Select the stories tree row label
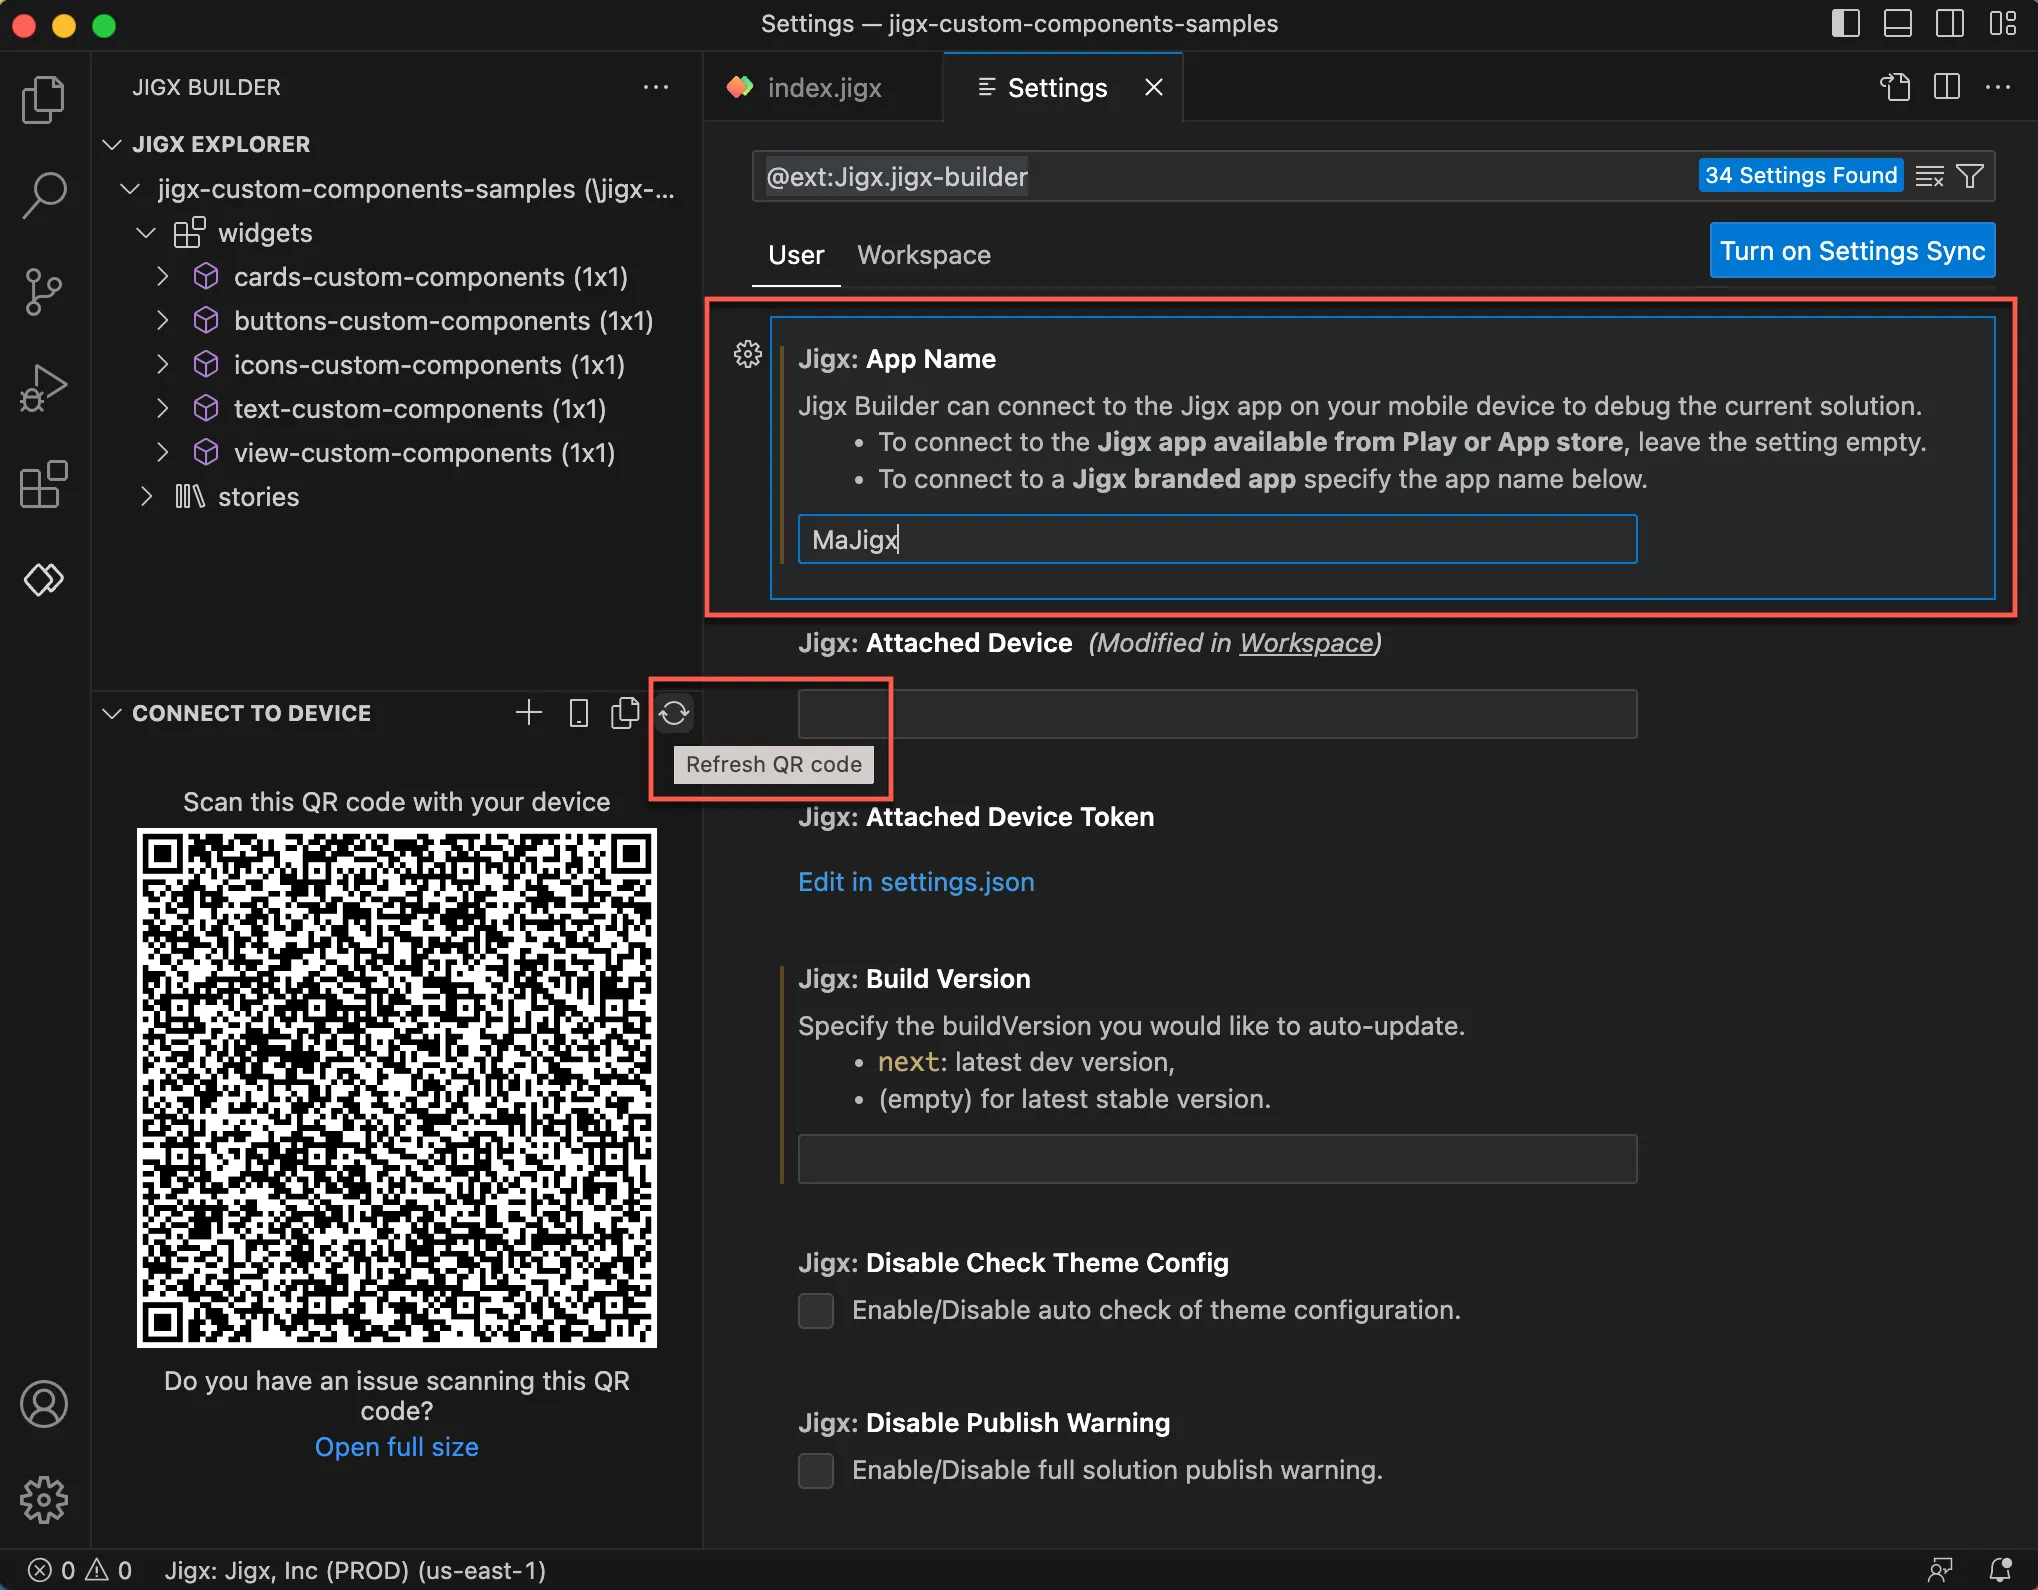This screenshot has width=2038, height=1590. [x=258, y=497]
